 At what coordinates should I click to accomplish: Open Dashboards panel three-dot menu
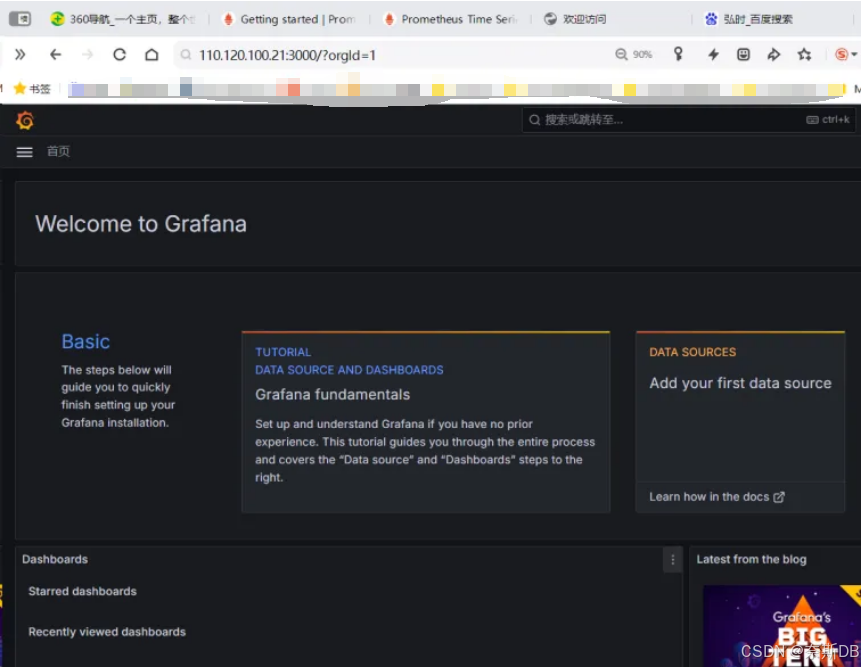[x=673, y=560]
